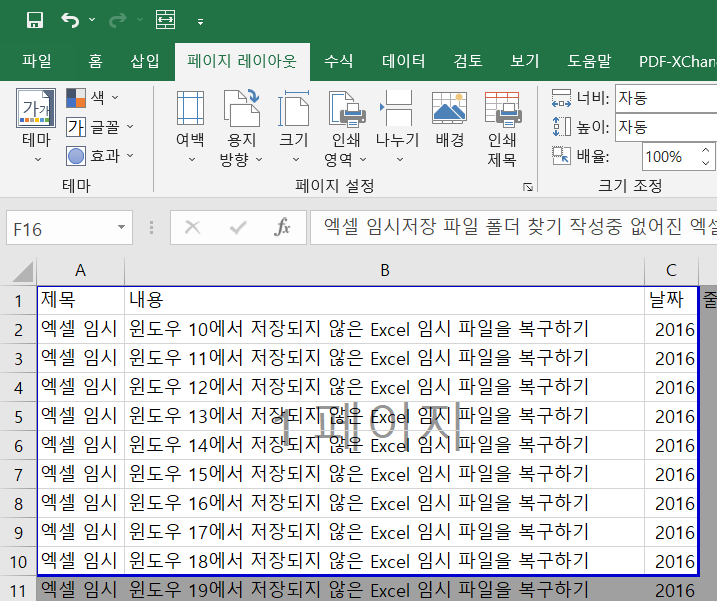The image size is (717, 601).
Task: Select the 페이지 레이아웃 tab
Action: tap(242, 61)
